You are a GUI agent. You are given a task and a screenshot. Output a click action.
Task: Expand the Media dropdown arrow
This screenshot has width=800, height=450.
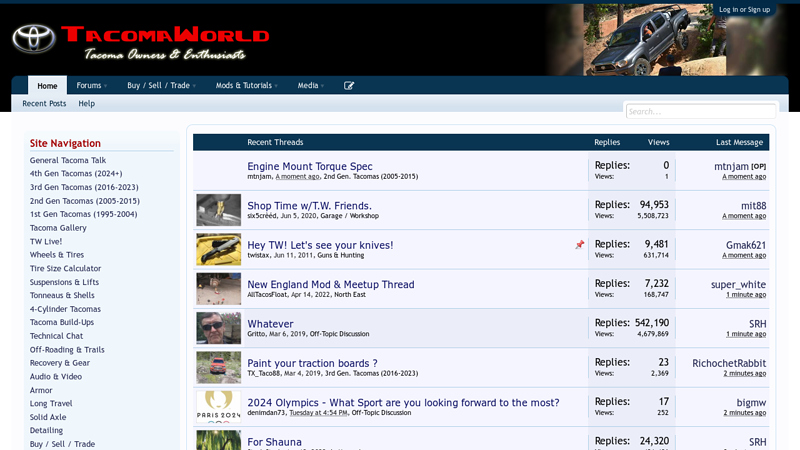coord(322,86)
